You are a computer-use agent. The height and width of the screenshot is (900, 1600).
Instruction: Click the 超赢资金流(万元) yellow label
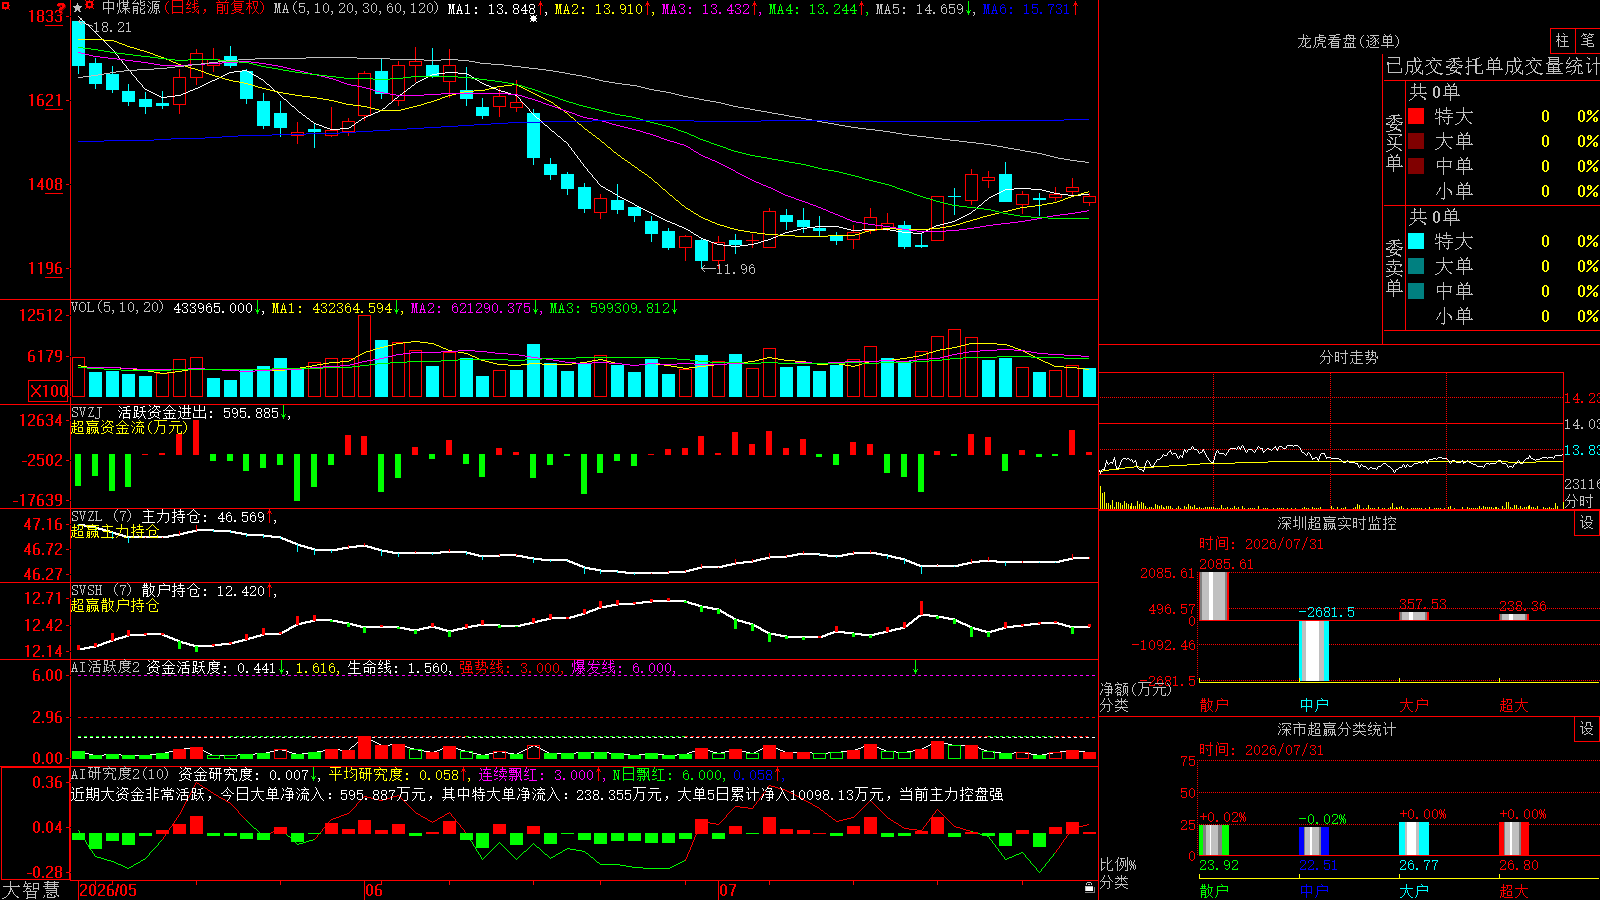(x=129, y=427)
